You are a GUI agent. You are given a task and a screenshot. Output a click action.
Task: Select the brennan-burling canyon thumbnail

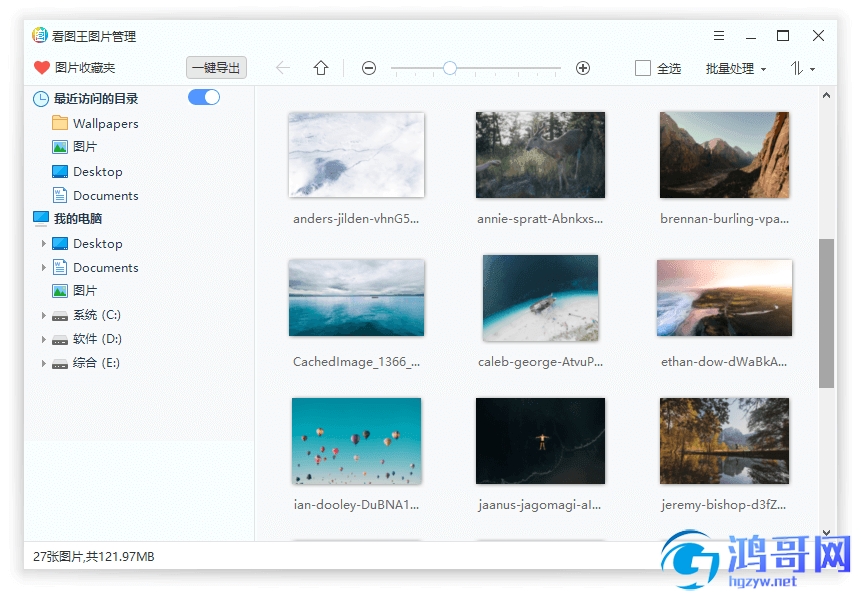(x=724, y=155)
